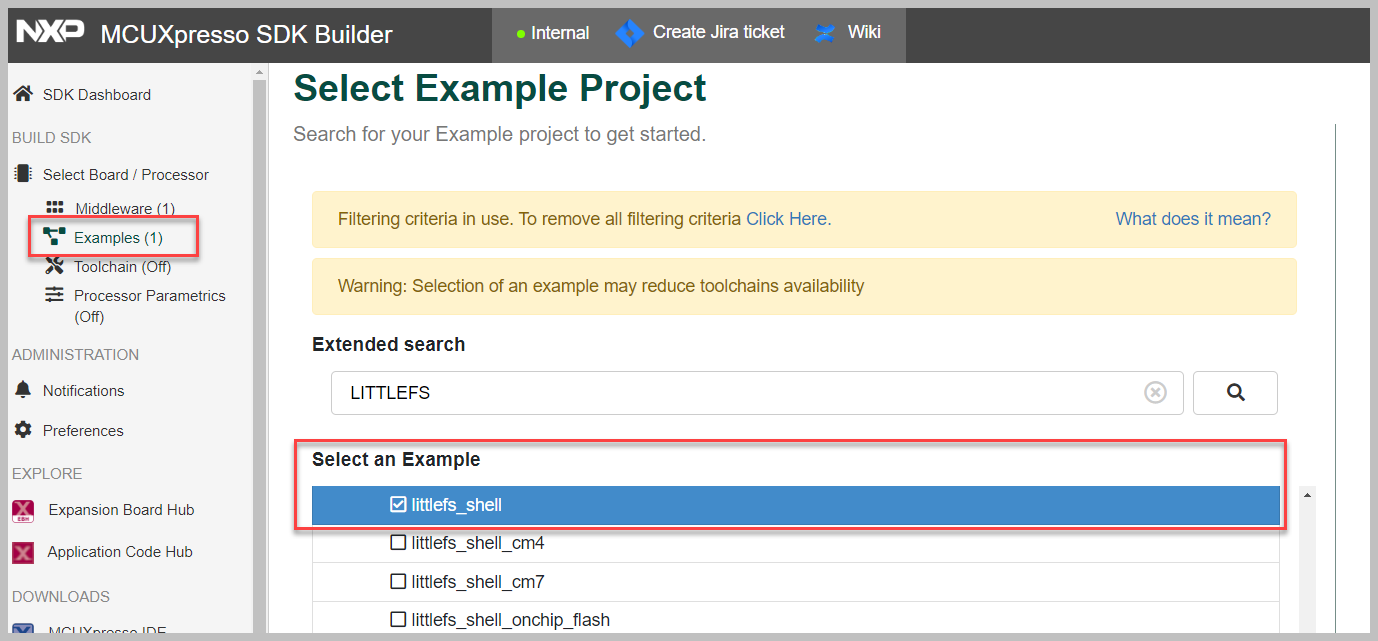
Task: Click the Notifications bell icon
Action: pos(23,390)
